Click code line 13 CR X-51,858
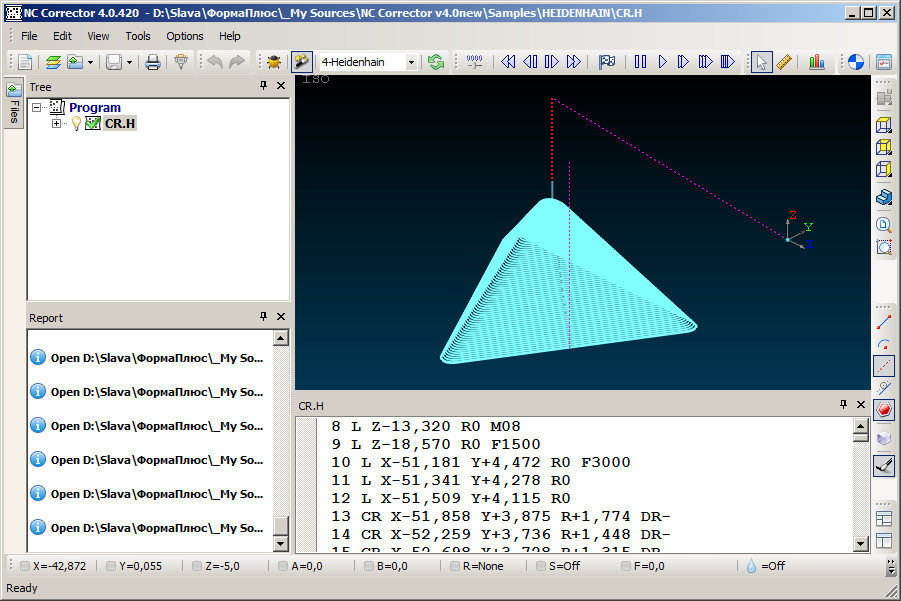 500,516
